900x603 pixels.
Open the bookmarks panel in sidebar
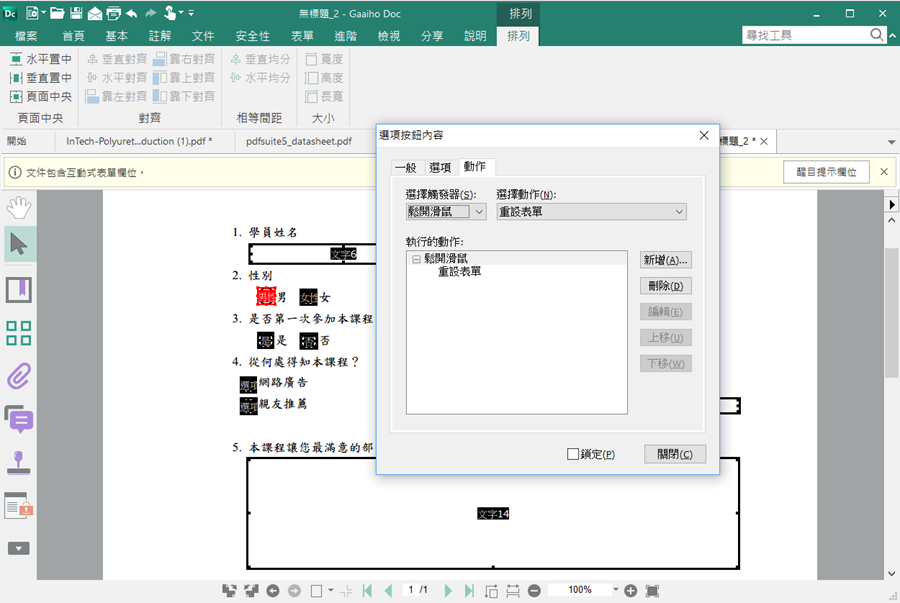pos(18,290)
